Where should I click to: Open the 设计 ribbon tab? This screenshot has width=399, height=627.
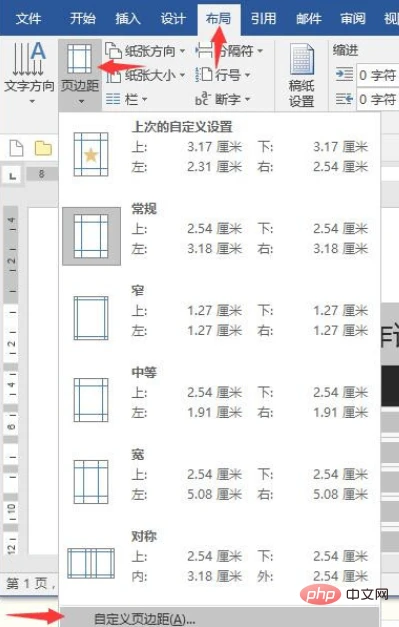point(173,18)
